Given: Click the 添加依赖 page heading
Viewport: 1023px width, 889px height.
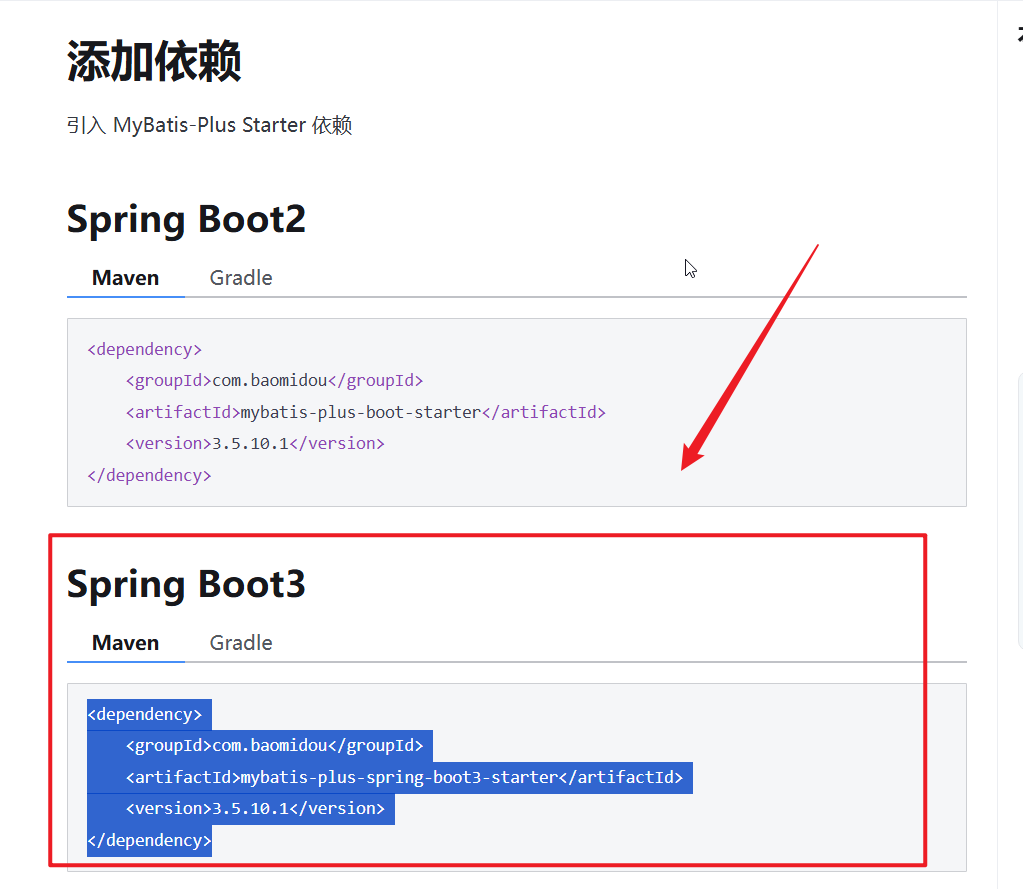Looking at the screenshot, I should point(154,61).
